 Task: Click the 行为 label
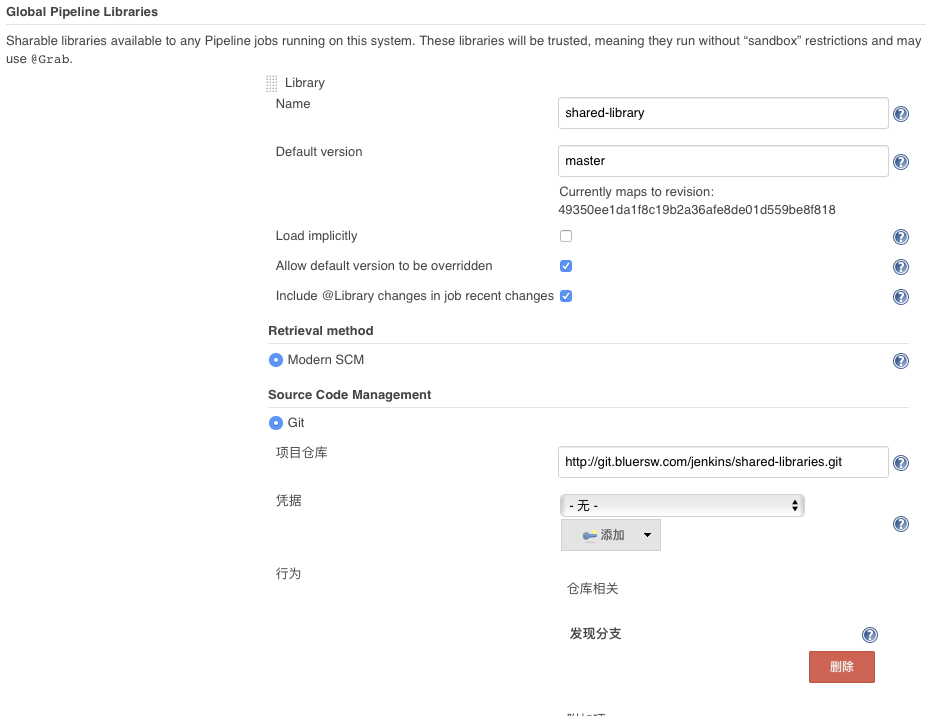click(x=288, y=574)
